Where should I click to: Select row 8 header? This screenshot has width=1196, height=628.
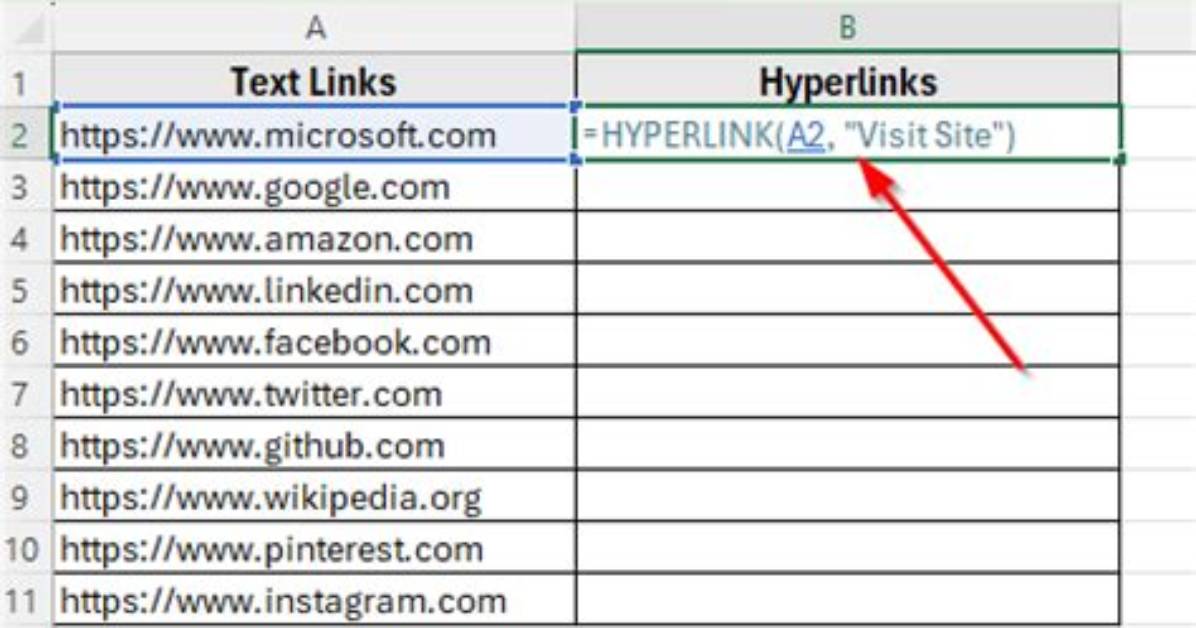pos(26,446)
